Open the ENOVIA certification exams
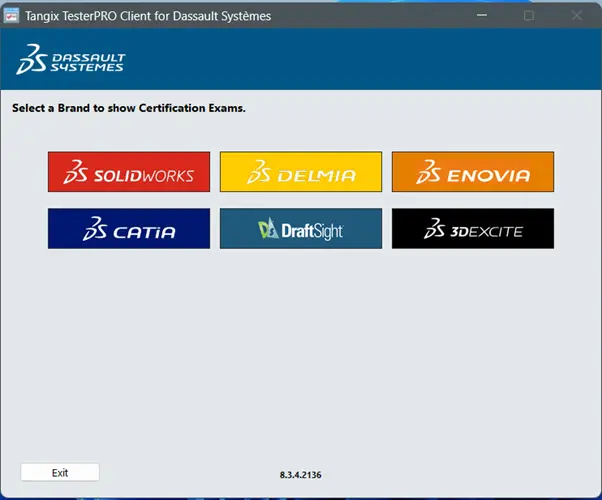602x500 pixels. tap(473, 172)
